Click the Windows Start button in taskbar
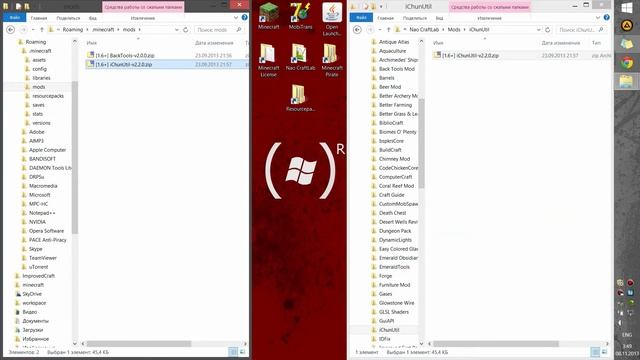This screenshot has height=360, width=640. click(x=627, y=7)
